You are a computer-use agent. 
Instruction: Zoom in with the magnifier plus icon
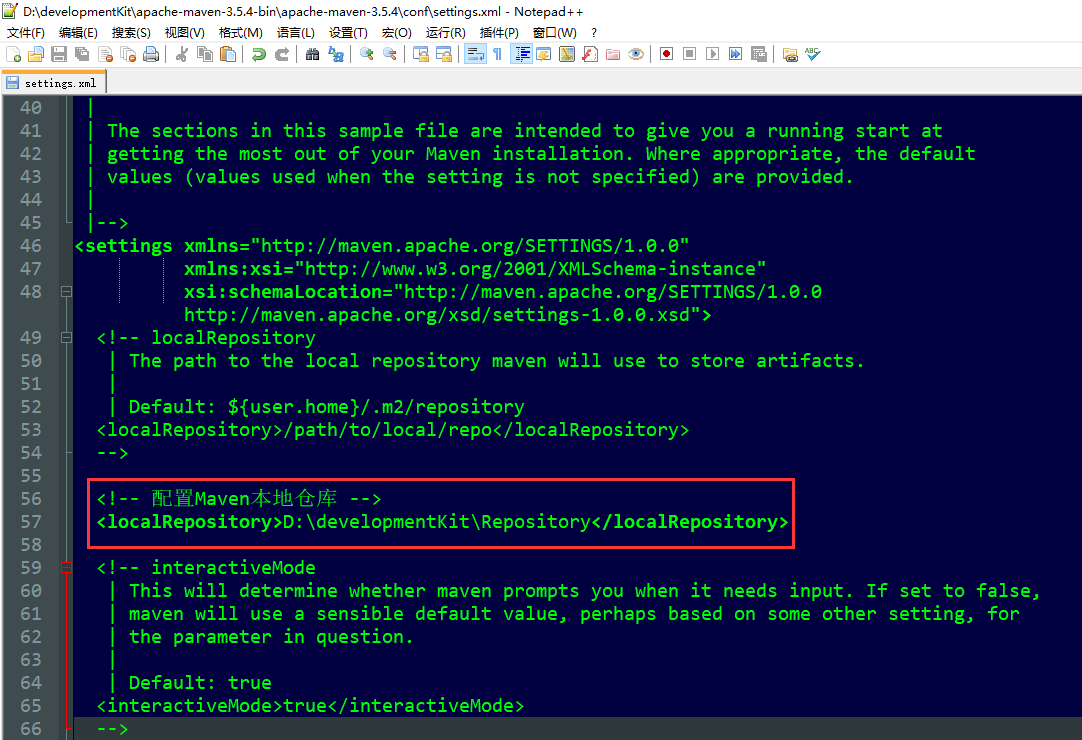[366, 55]
